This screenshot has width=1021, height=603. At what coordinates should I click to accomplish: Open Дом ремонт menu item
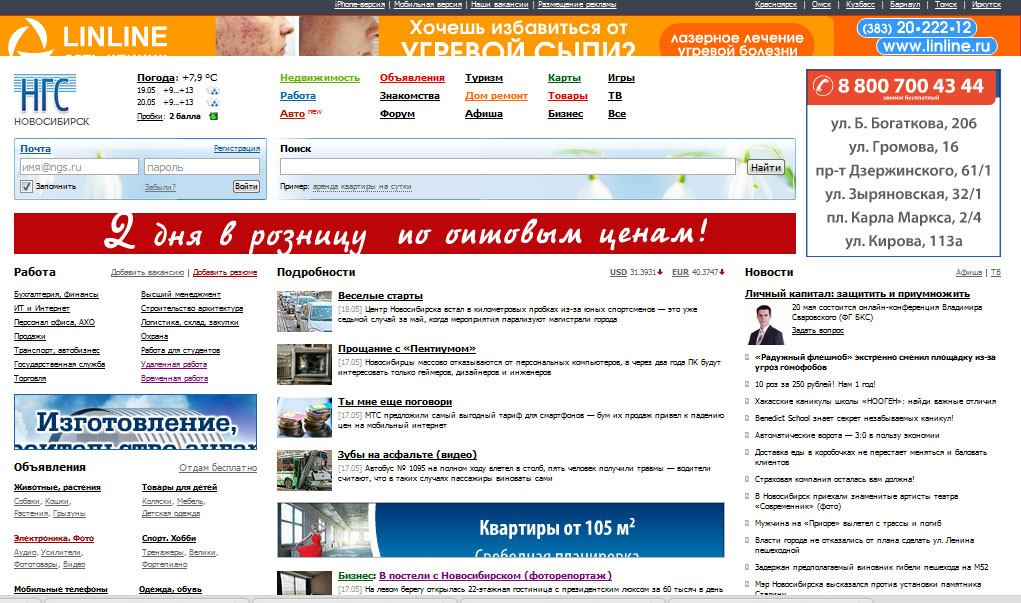496,95
